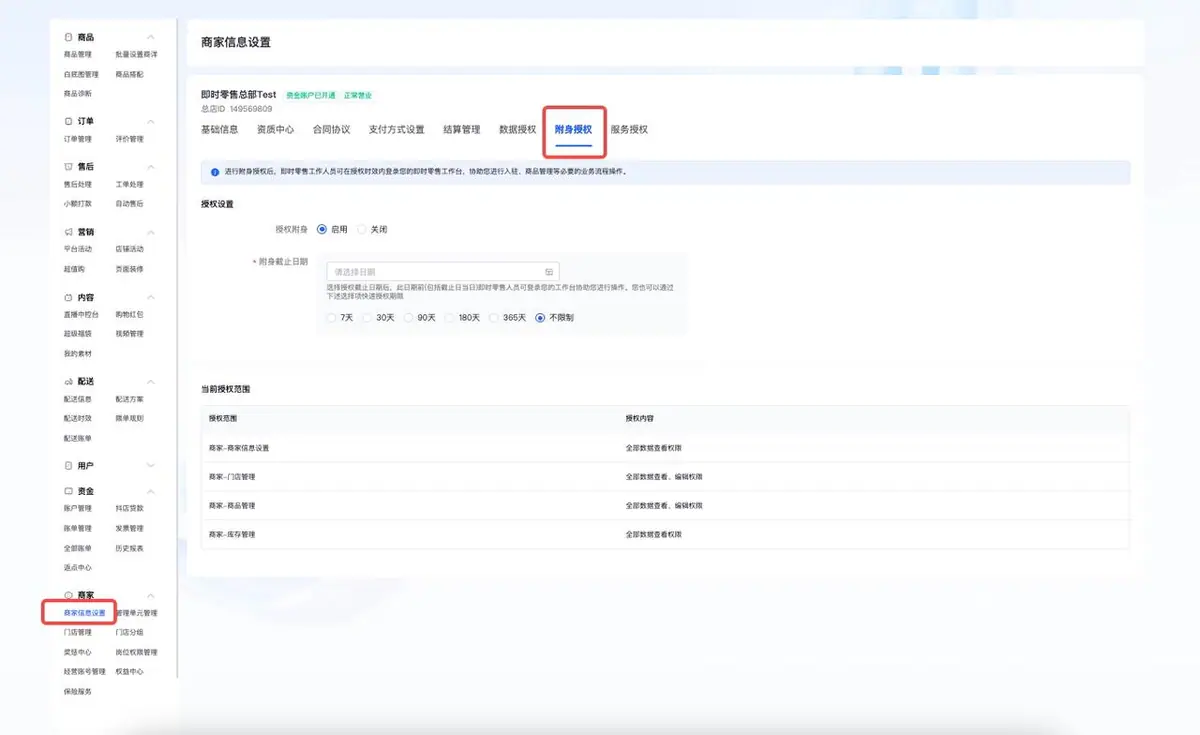Collapse the 售后 sidebar section chevron

(151, 167)
